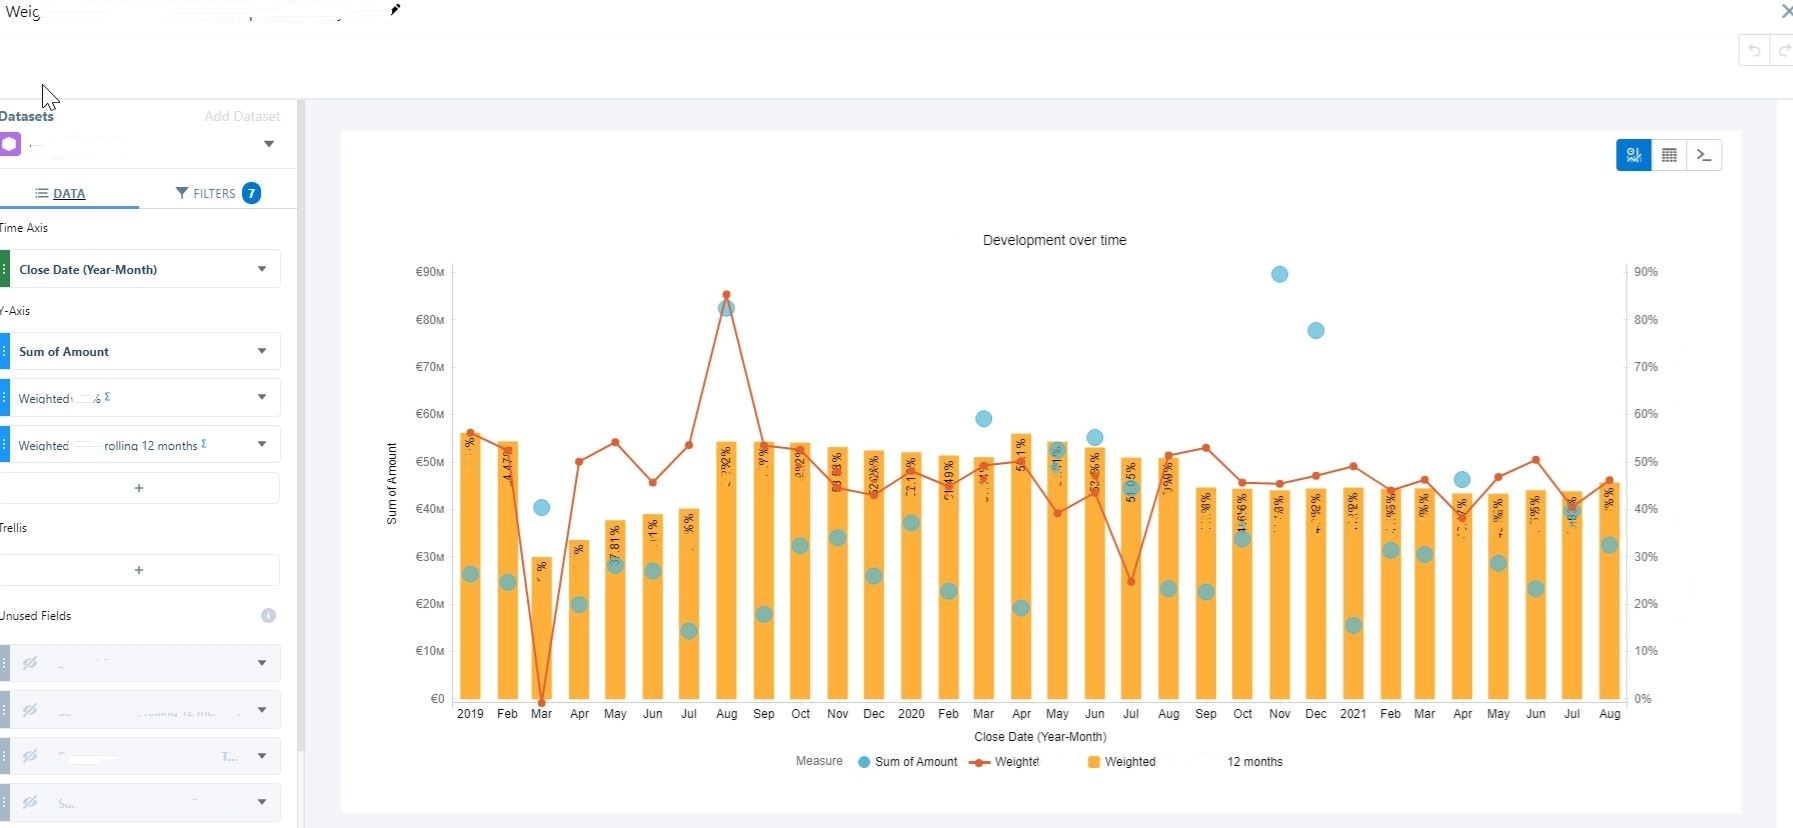Toggle the orange Weighted legend swatch

click(1094, 762)
